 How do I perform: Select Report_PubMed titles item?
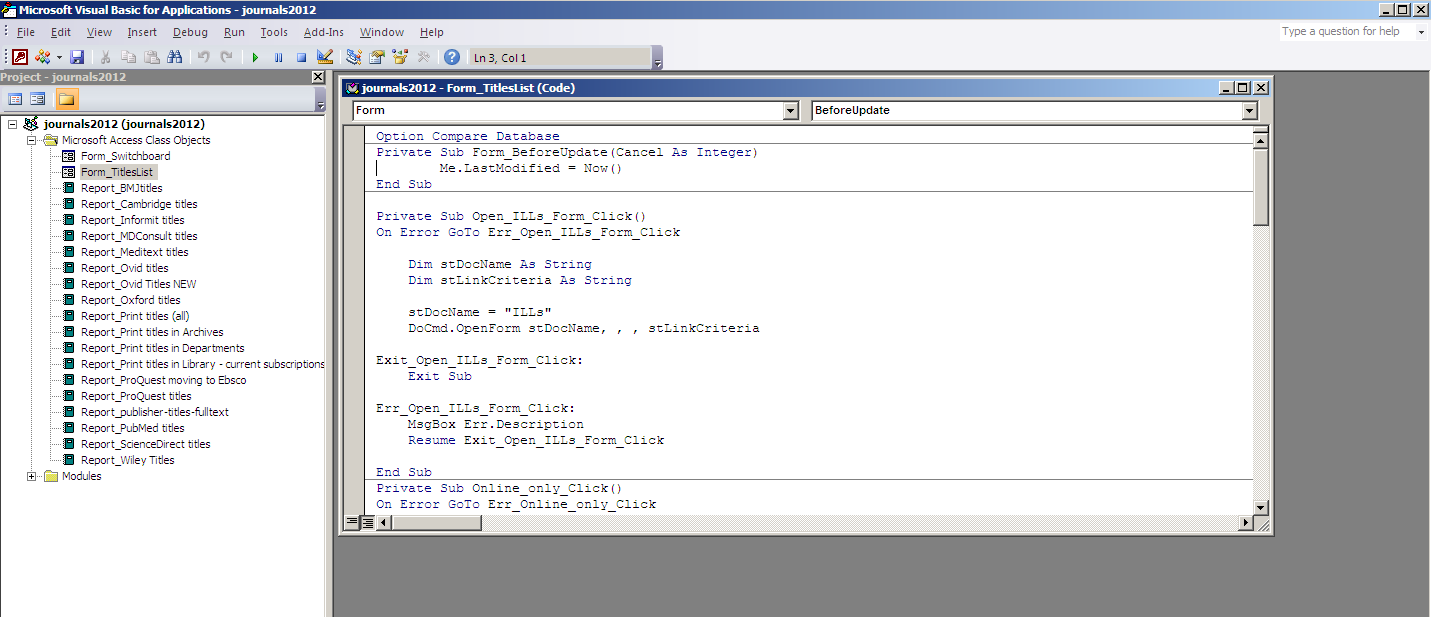coord(132,428)
